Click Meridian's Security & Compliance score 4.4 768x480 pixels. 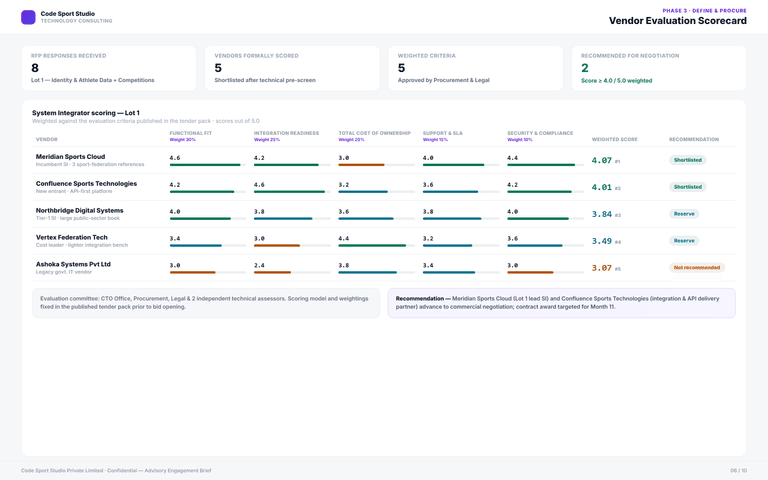[x=512, y=158]
